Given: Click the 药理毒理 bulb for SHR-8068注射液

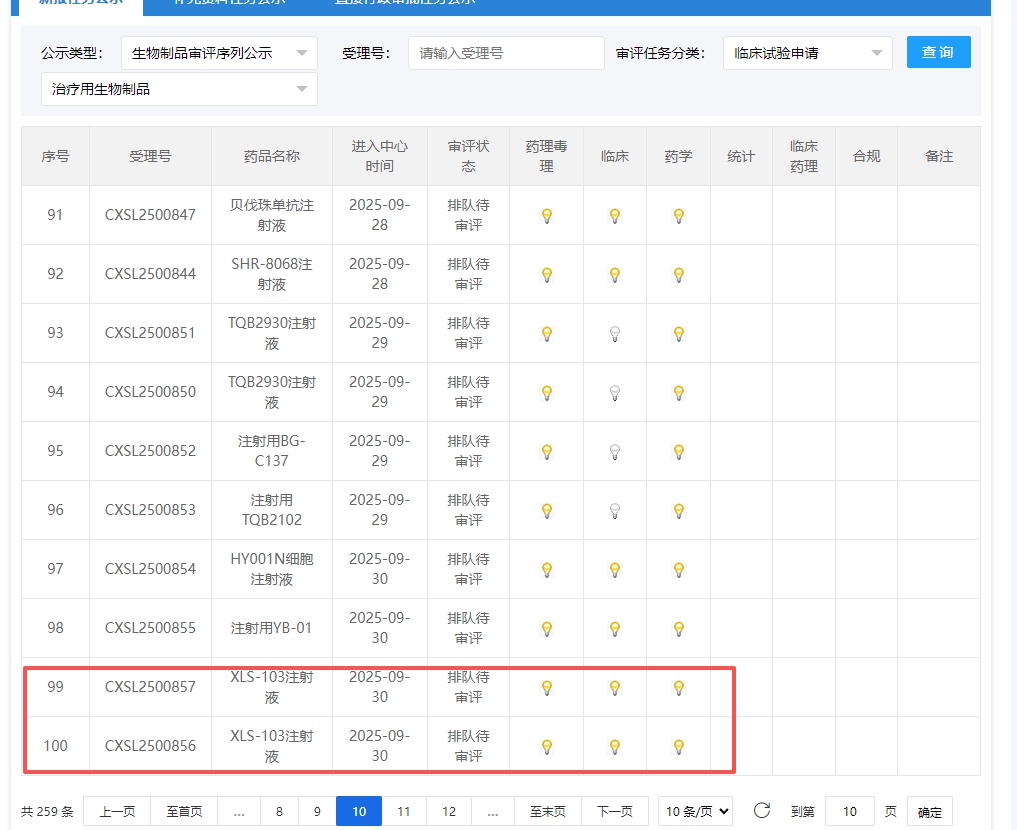Looking at the screenshot, I should coord(547,274).
